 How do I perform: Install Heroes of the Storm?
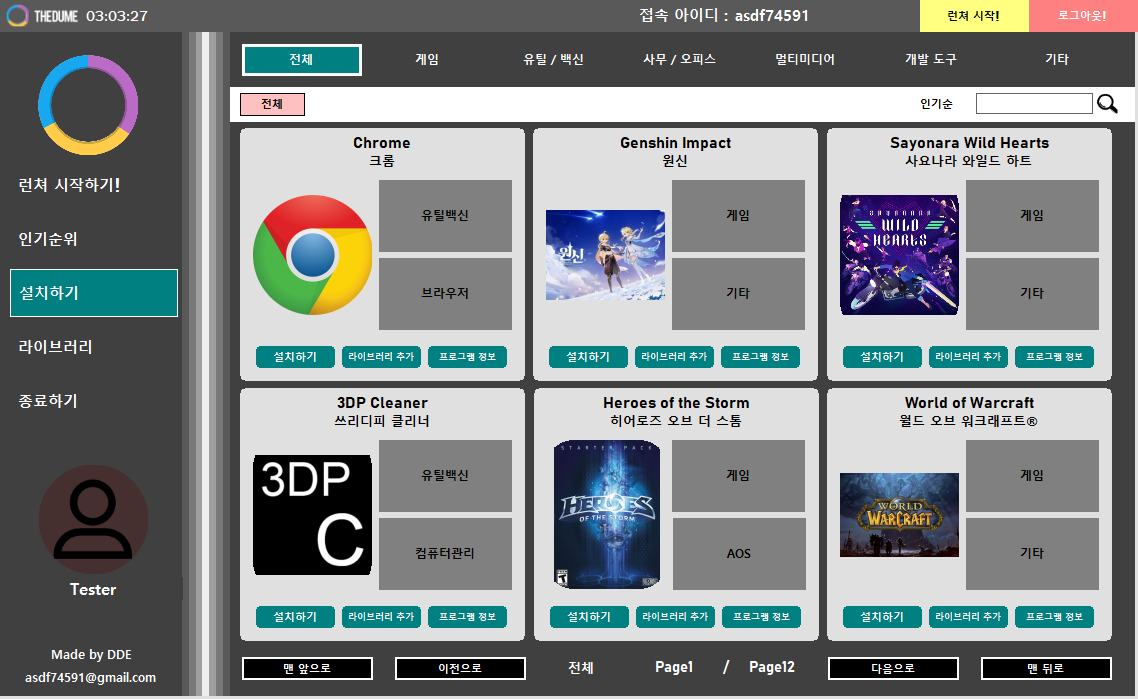(589, 617)
